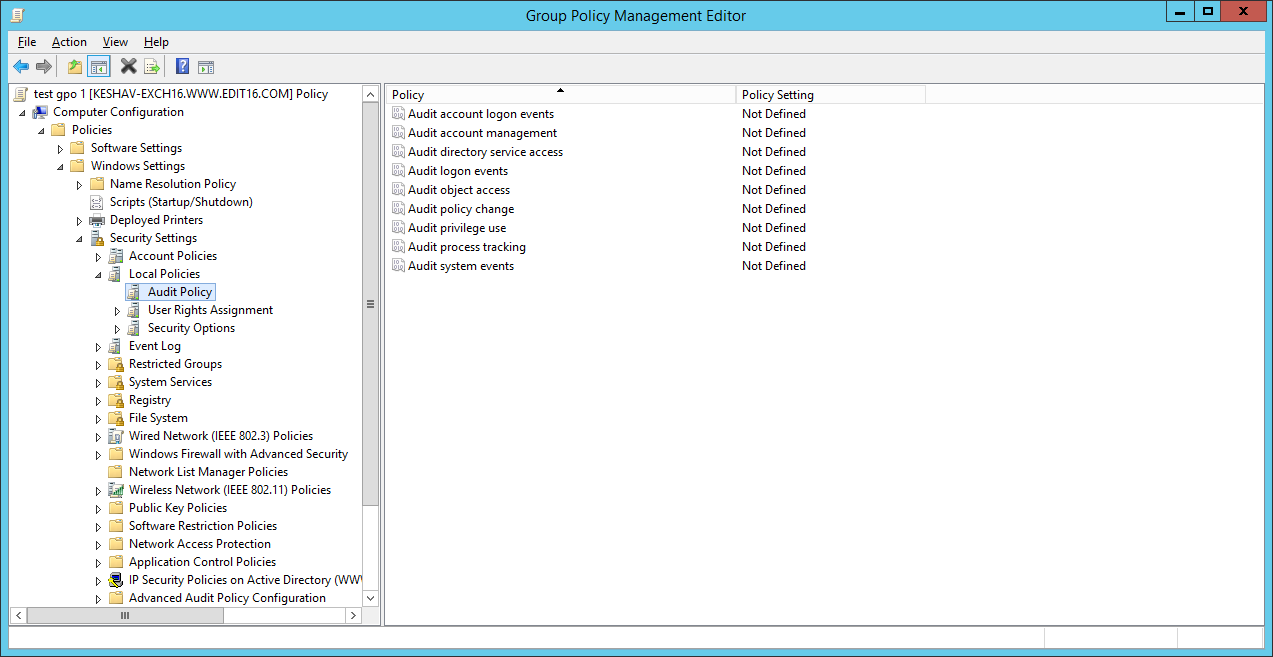Click tree pane vertical scroll down arrow
Image resolution: width=1273 pixels, height=657 pixels.
(x=370, y=597)
